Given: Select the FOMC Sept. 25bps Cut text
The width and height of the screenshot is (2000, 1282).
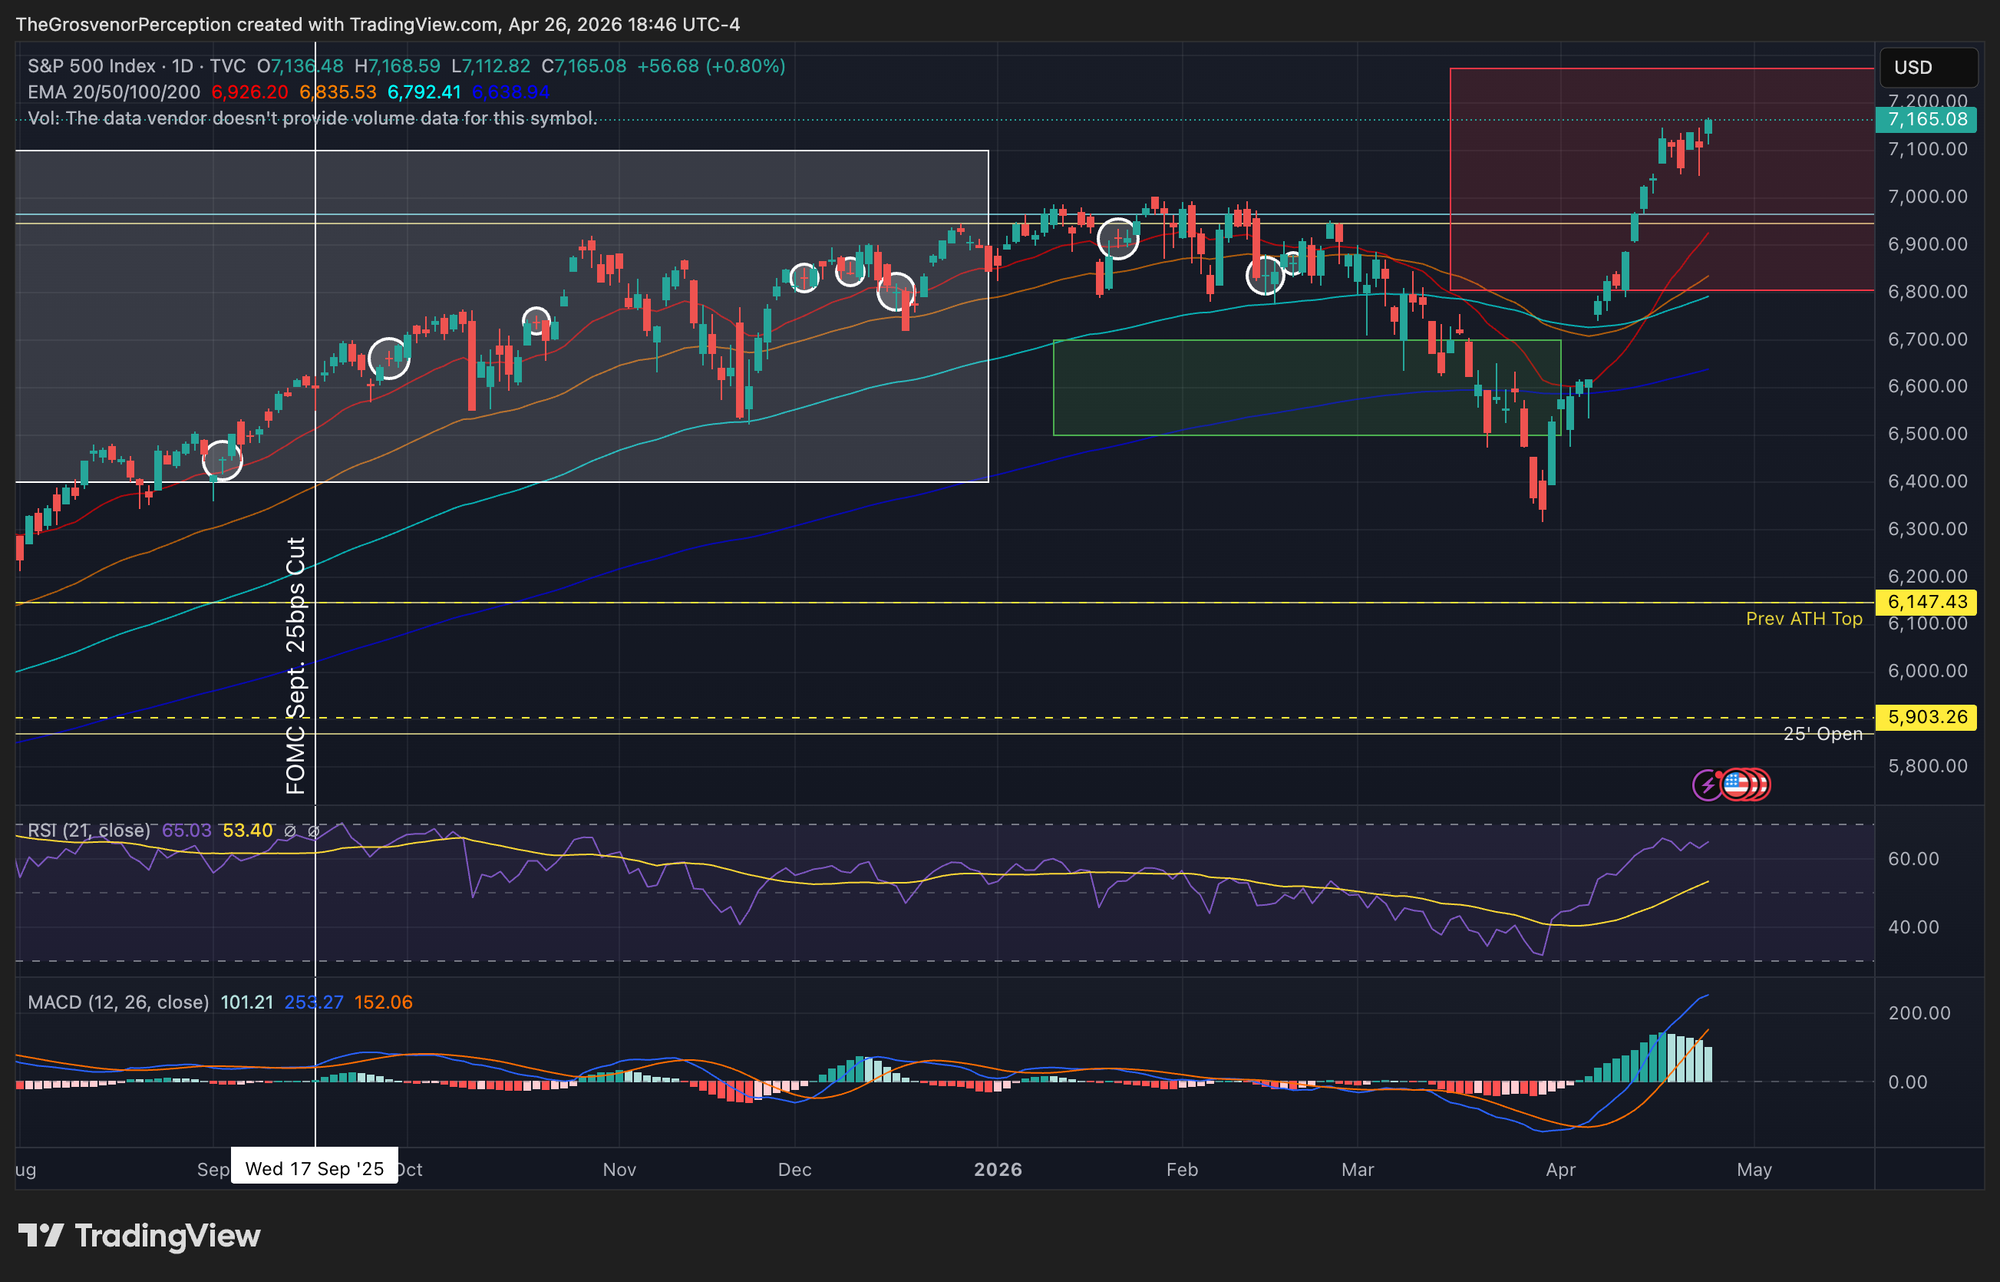Looking at the screenshot, I should pyautogui.click(x=296, y=665).
